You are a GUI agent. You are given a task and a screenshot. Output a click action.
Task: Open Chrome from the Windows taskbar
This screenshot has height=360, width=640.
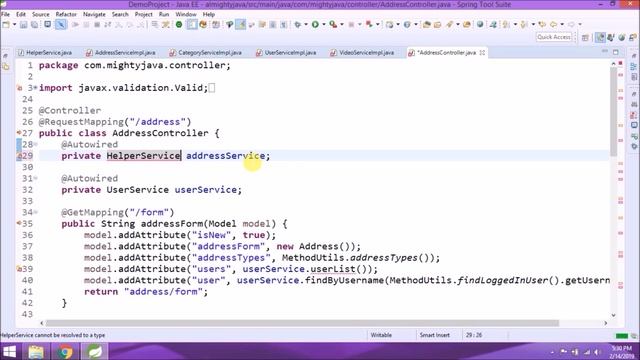click(x=64, y=351)
